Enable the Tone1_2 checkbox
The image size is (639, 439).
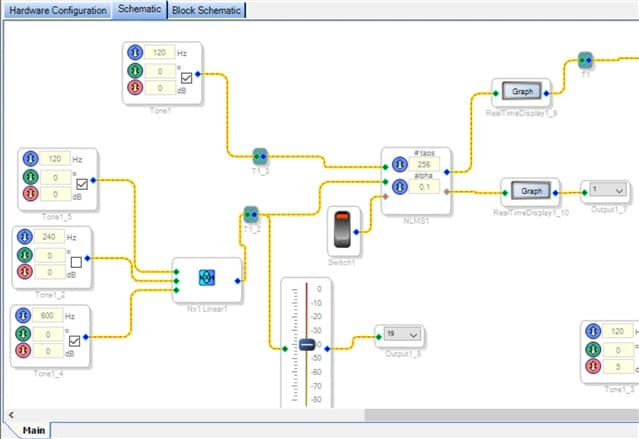click(x=76, y=262)
